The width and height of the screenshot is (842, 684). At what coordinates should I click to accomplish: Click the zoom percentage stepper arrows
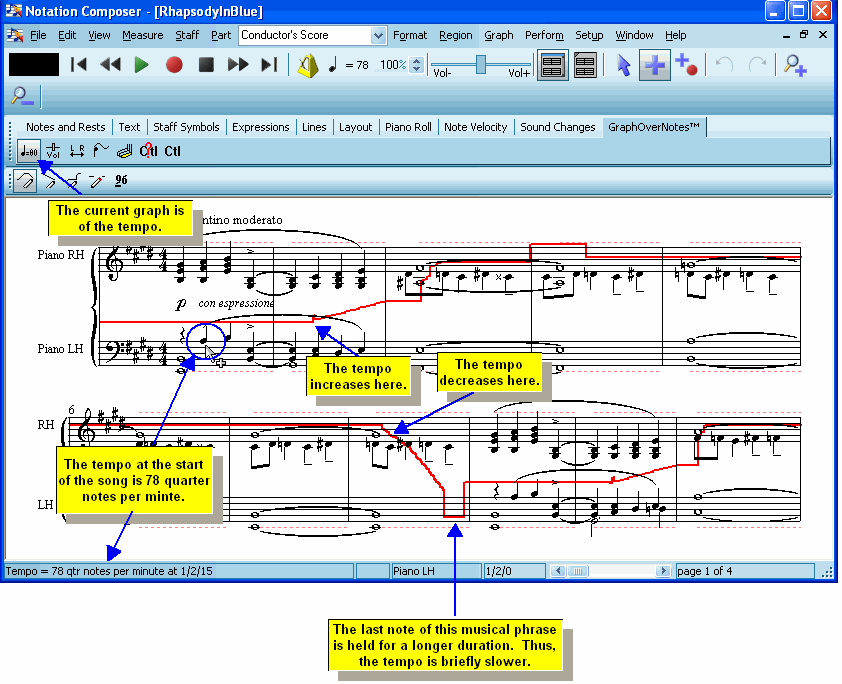[417, 65]
